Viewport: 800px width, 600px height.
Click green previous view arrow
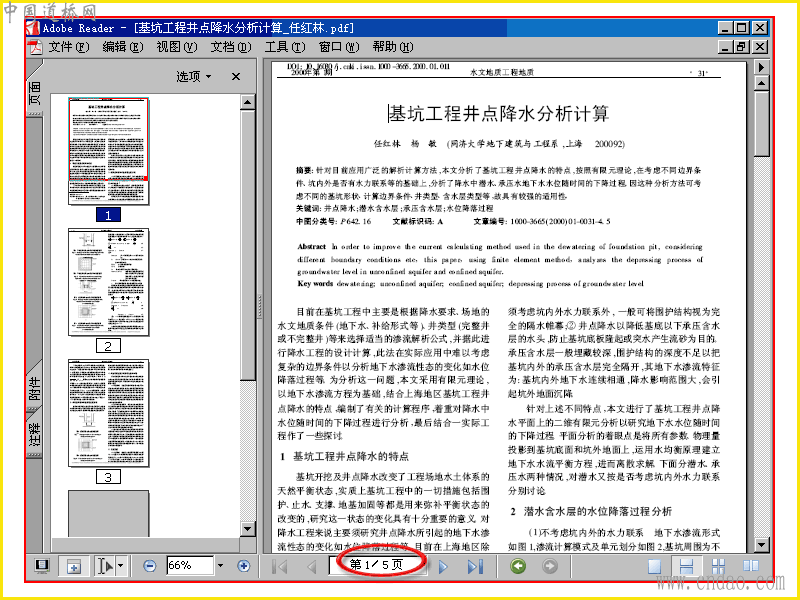[x=518, y=566]
